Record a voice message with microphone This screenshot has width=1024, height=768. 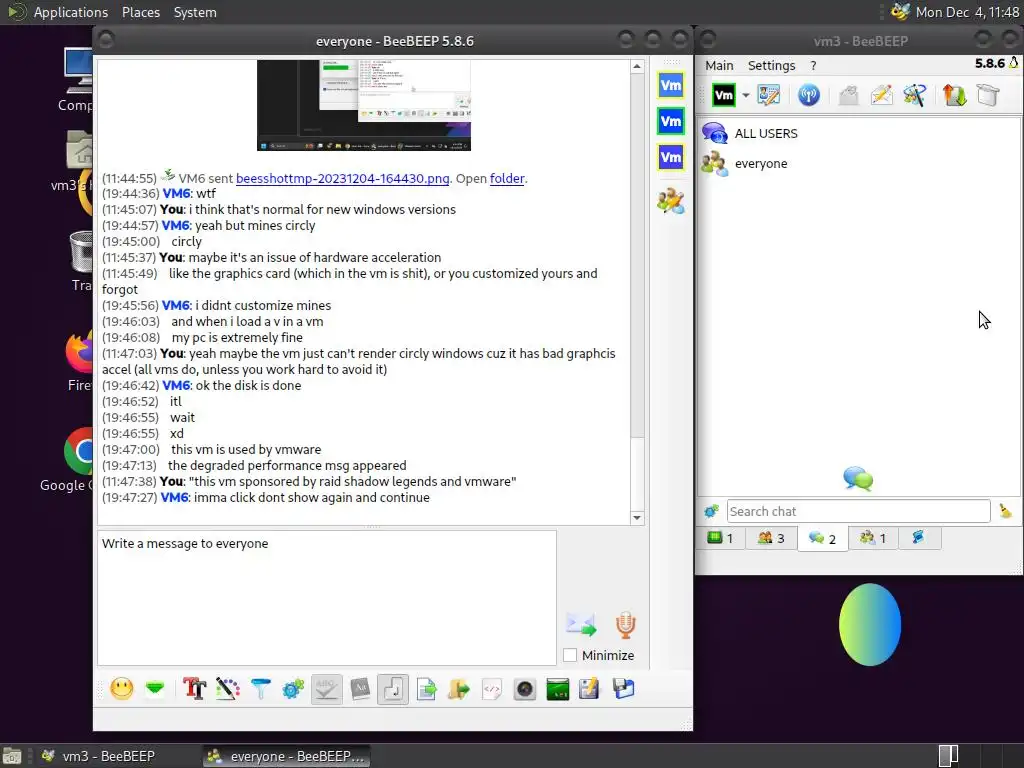tap(625, 624)
